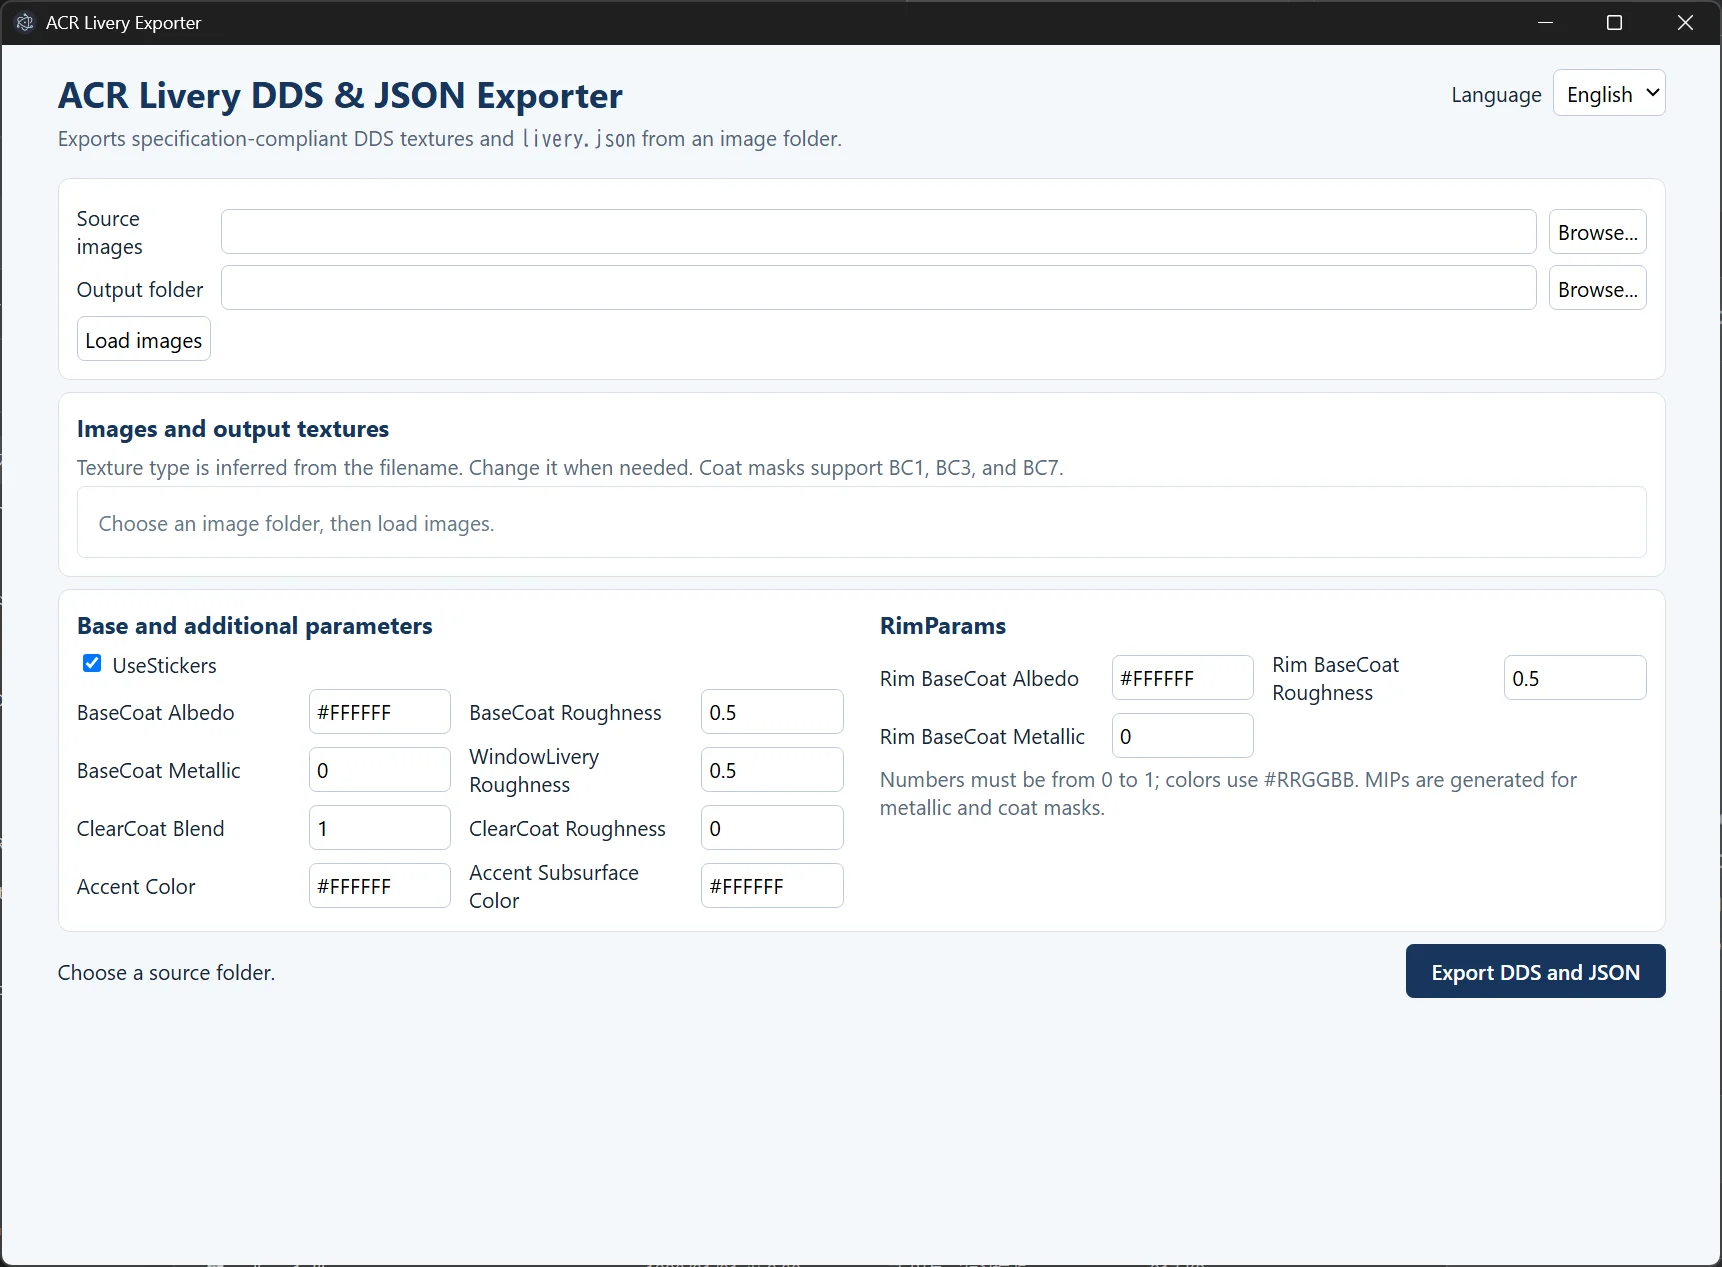This screenshot has height=1267, width=1722.
Task: Click Browse next to Output folder
Action: point(1597,288)
